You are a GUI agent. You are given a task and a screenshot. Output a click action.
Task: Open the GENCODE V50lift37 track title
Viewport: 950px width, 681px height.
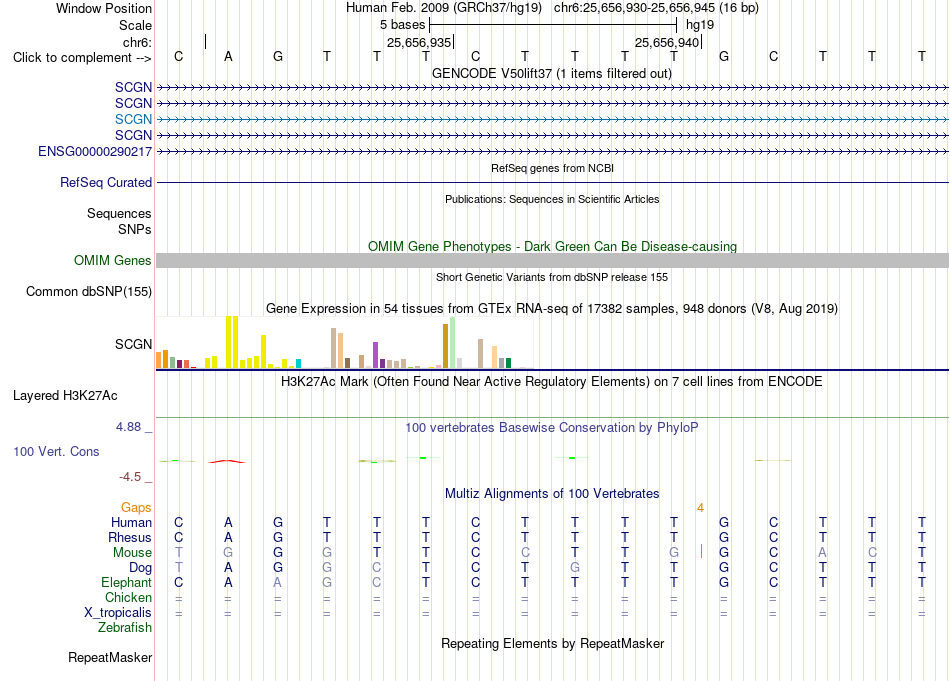552,73
